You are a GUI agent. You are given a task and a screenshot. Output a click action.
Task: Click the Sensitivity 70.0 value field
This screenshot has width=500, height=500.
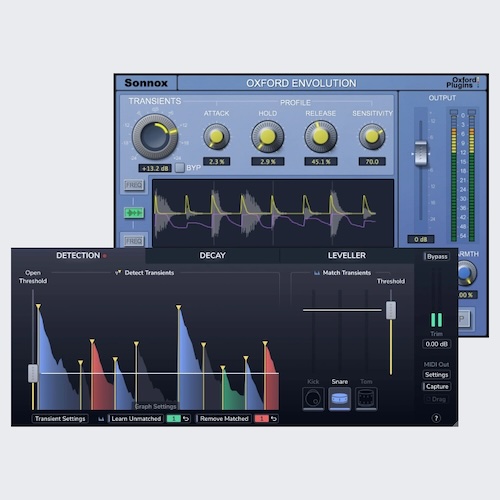coord(372,162)
